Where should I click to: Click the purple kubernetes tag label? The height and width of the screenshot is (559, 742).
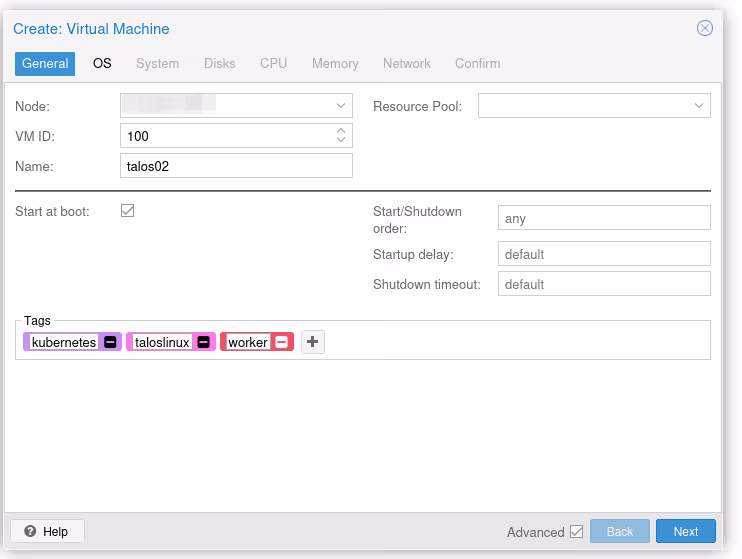pos(64,342)
